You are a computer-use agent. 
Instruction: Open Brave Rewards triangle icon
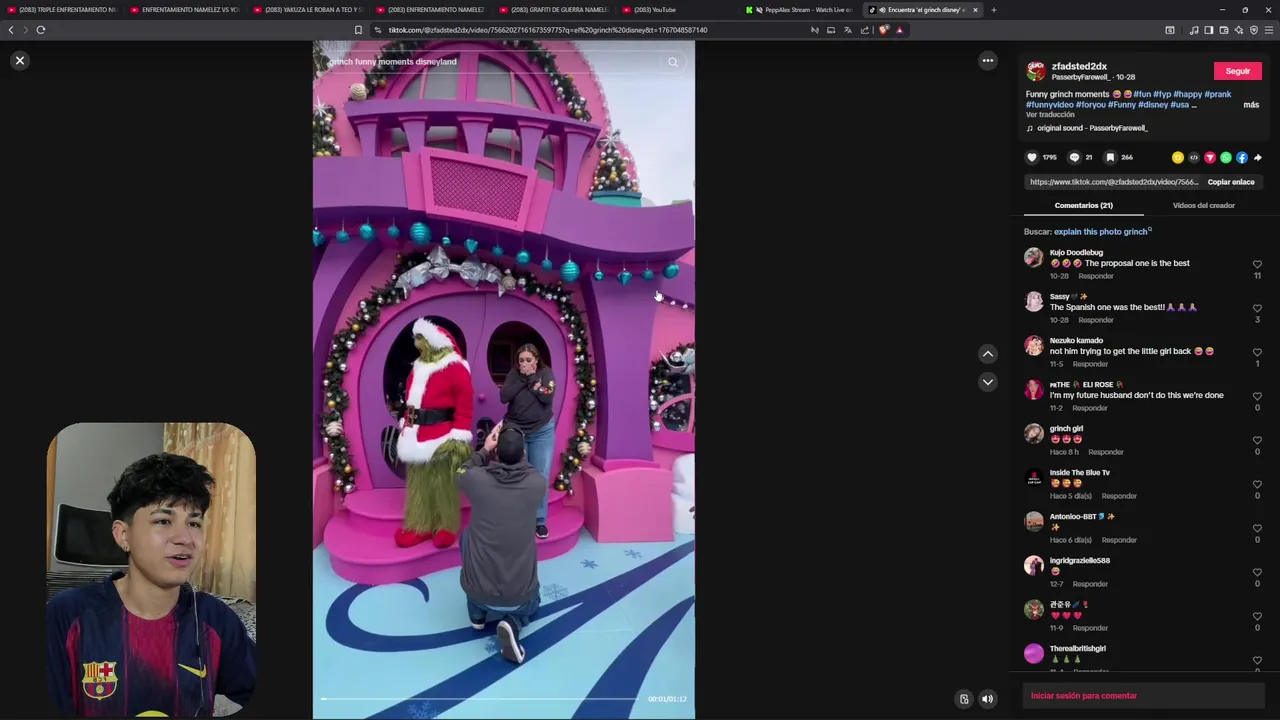point(899,30)
